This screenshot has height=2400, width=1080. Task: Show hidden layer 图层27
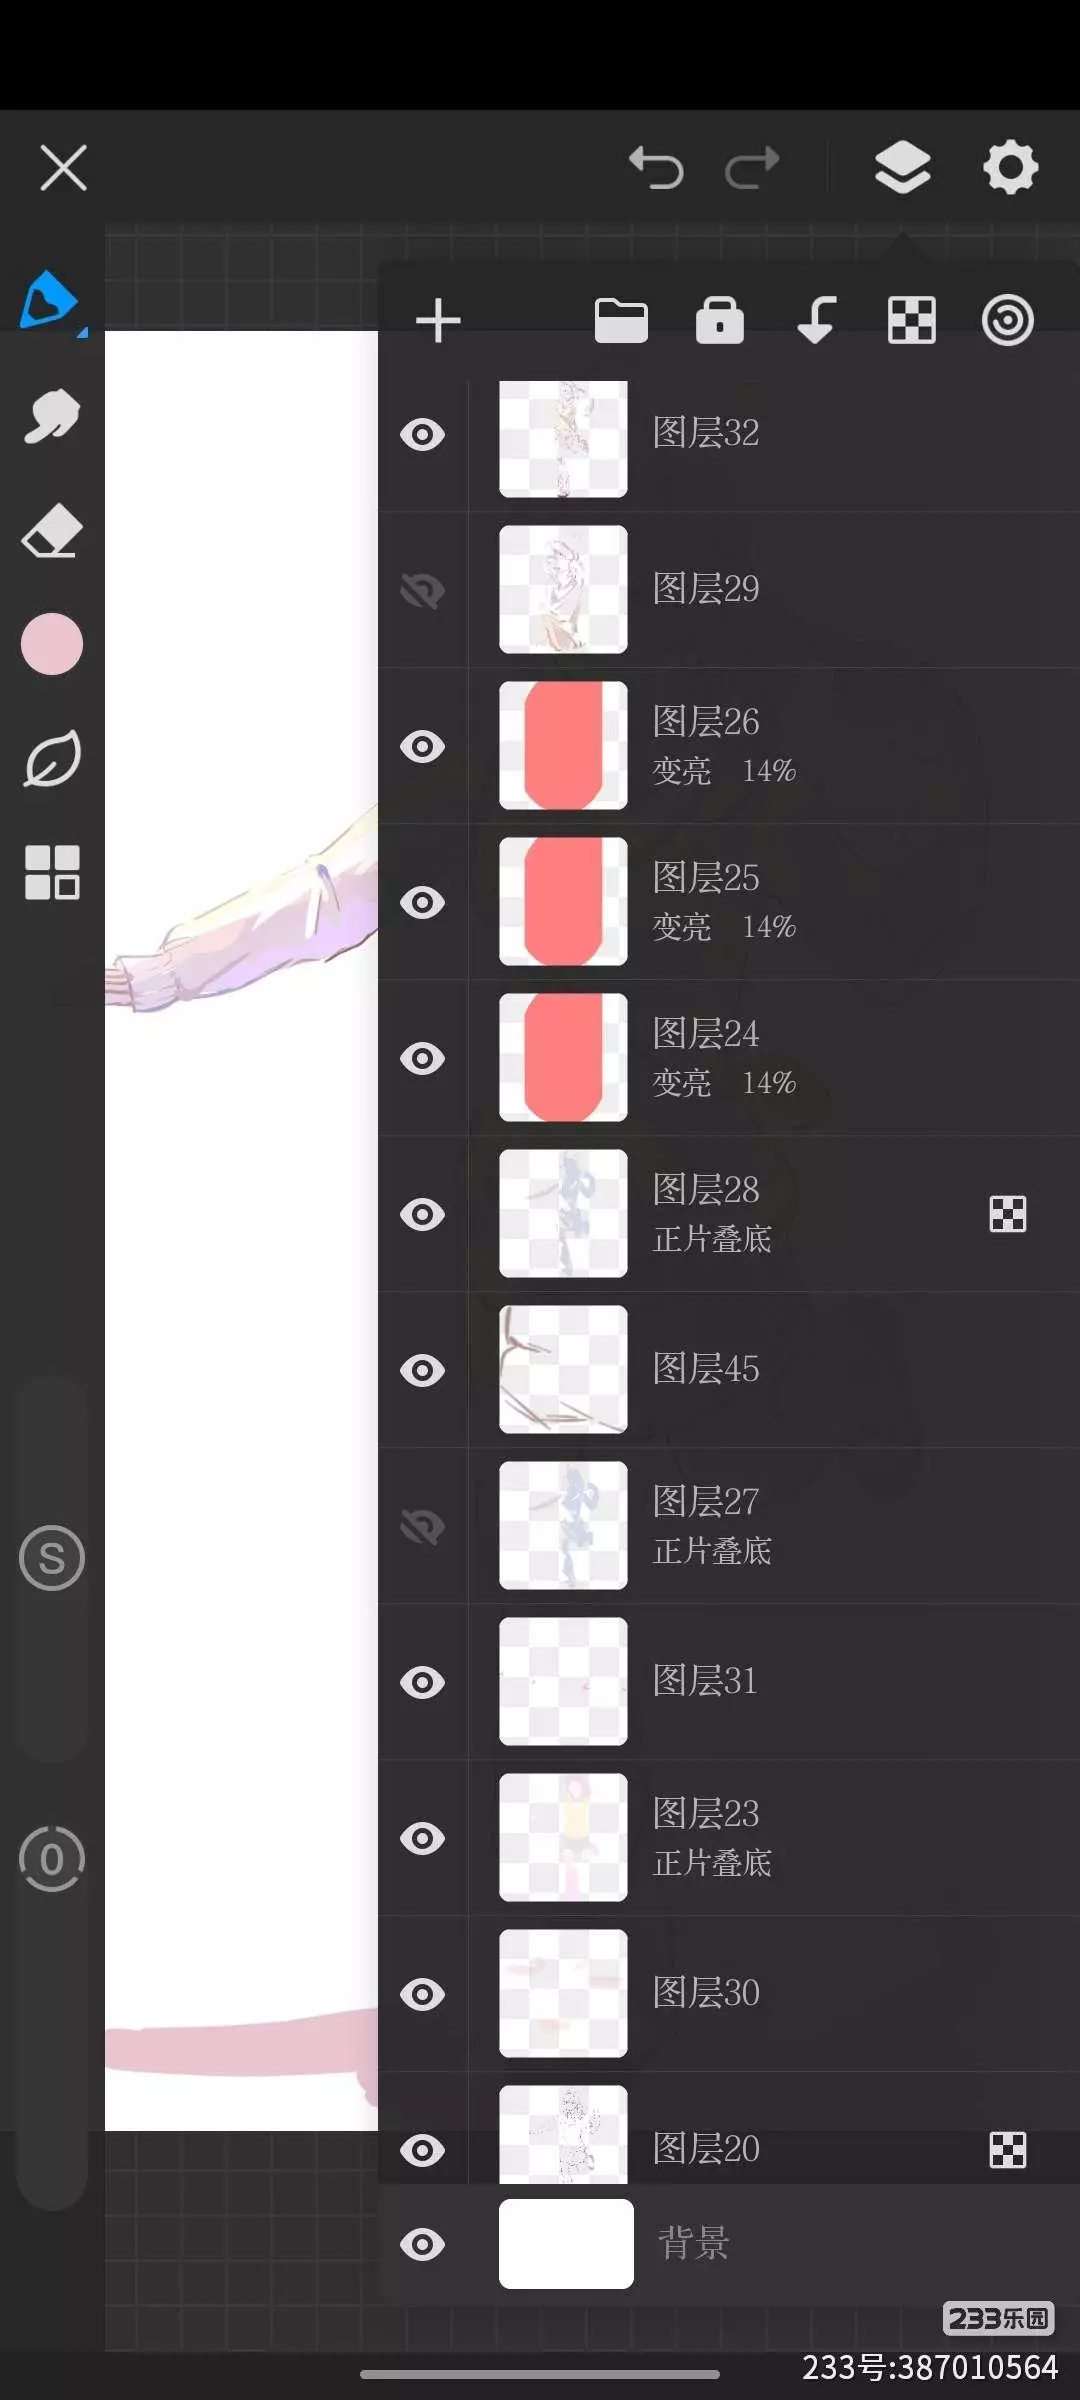422,1527
